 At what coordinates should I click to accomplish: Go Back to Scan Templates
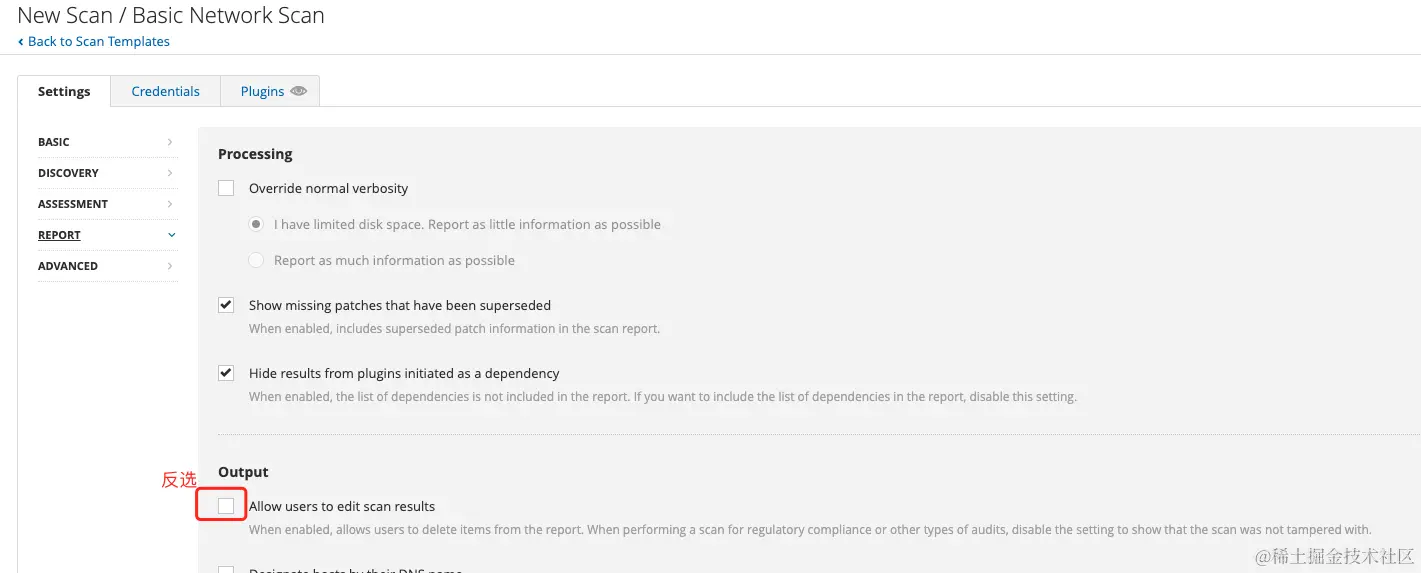tap(94, 42)
